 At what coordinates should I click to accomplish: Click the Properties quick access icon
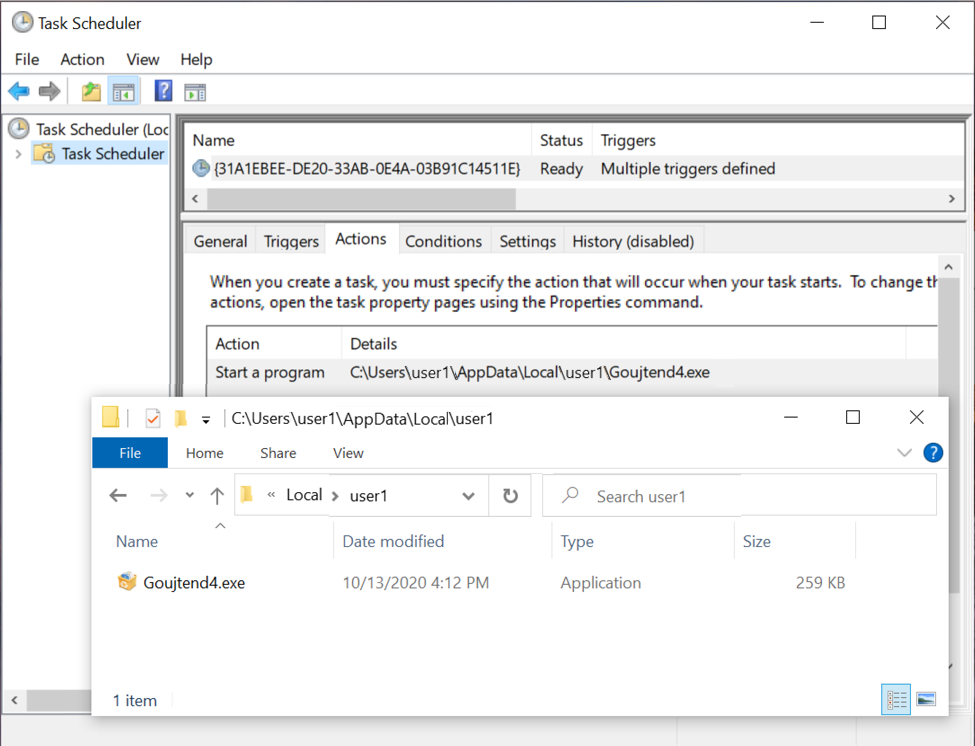(x=153, y=418)
